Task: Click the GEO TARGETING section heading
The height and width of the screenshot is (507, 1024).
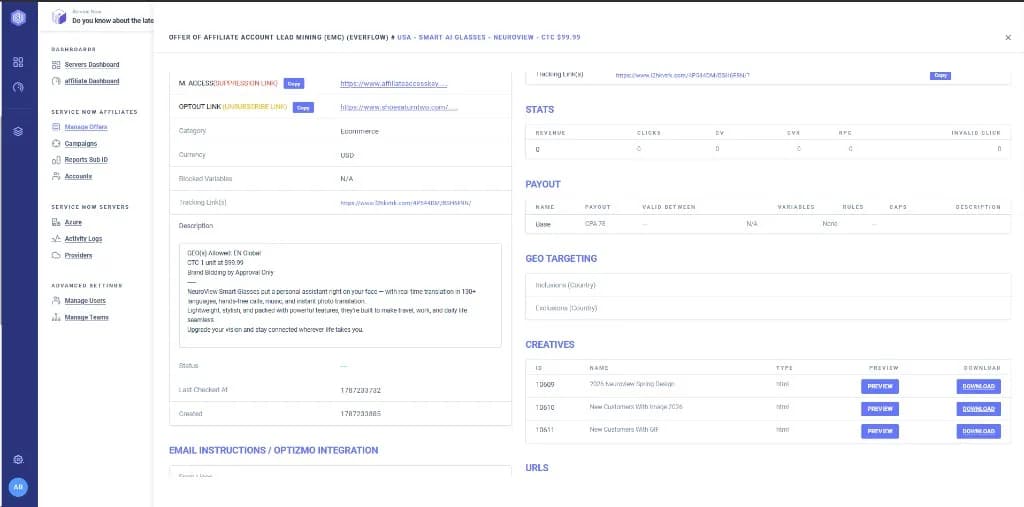Action: (x=561, y=259)
